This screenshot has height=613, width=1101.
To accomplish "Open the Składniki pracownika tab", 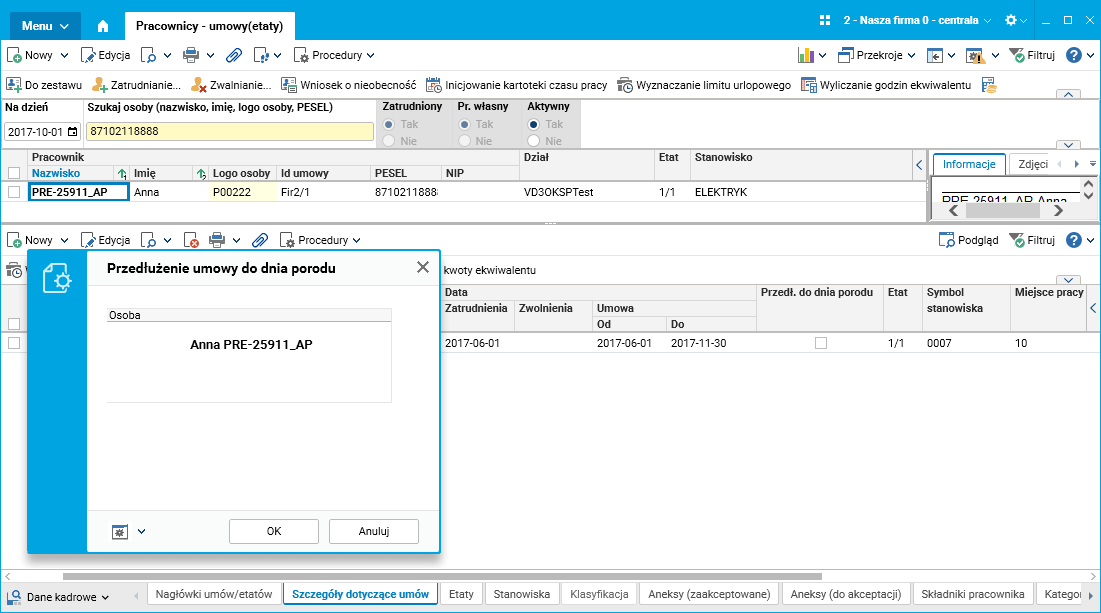I will [973, 594].
